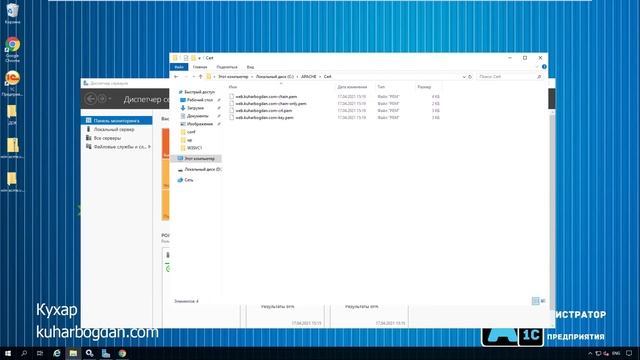This screenshot has width=640, height=360.
Task: Open the address bar history dropdown
Action: 464,77
